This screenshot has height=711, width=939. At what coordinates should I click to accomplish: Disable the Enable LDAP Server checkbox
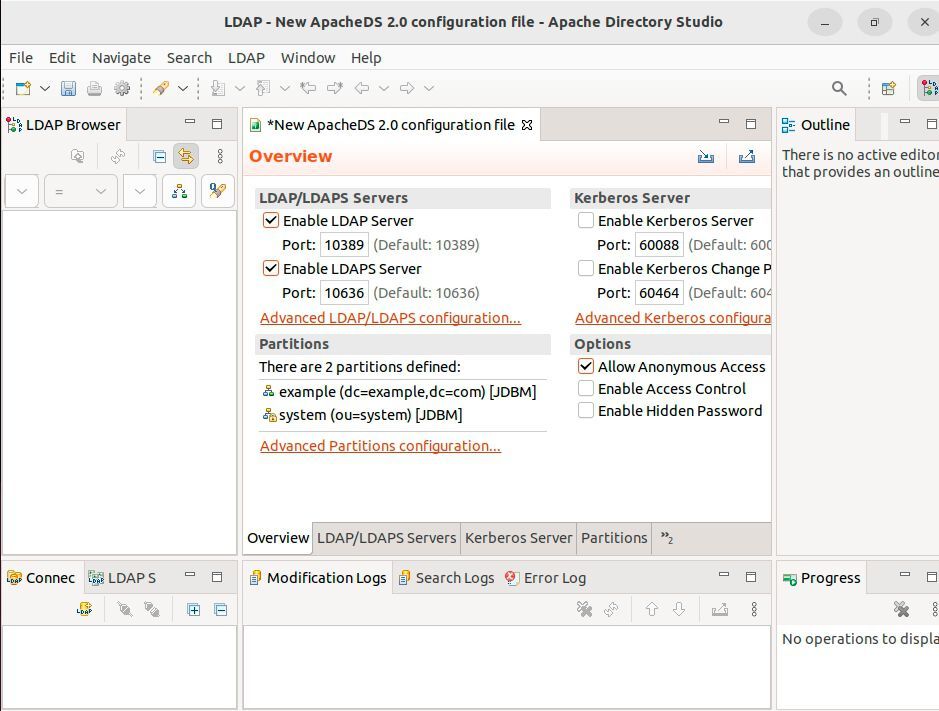click(x=270, y=220)
